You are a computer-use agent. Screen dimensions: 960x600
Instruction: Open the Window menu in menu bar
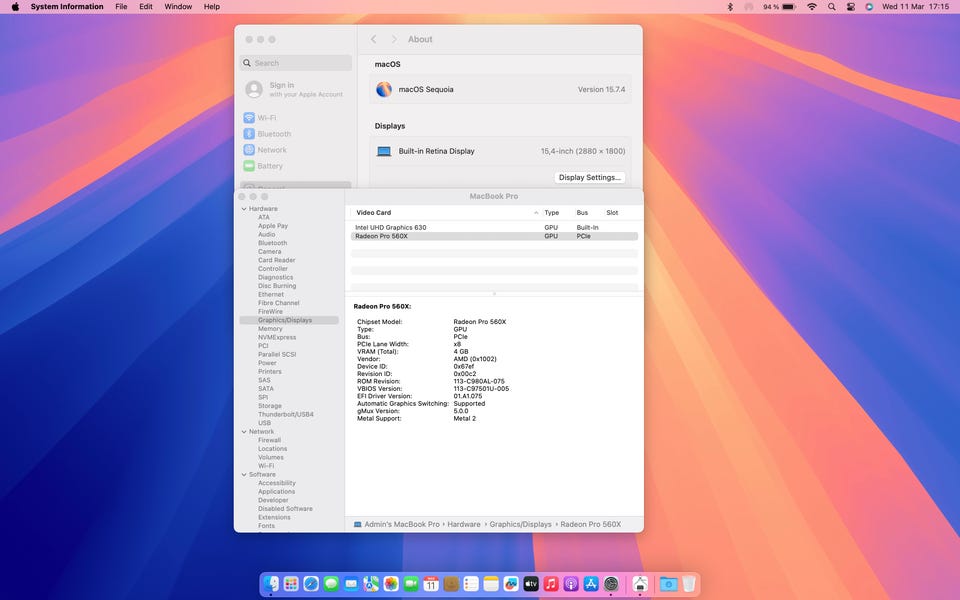[178, 6]
